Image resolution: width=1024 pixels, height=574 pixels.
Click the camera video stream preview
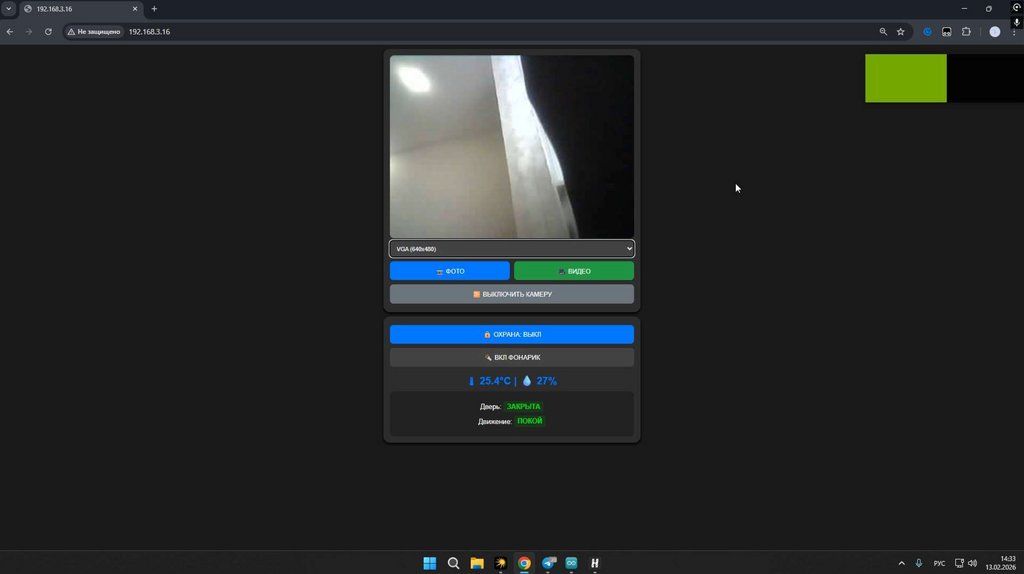(511, 146)
